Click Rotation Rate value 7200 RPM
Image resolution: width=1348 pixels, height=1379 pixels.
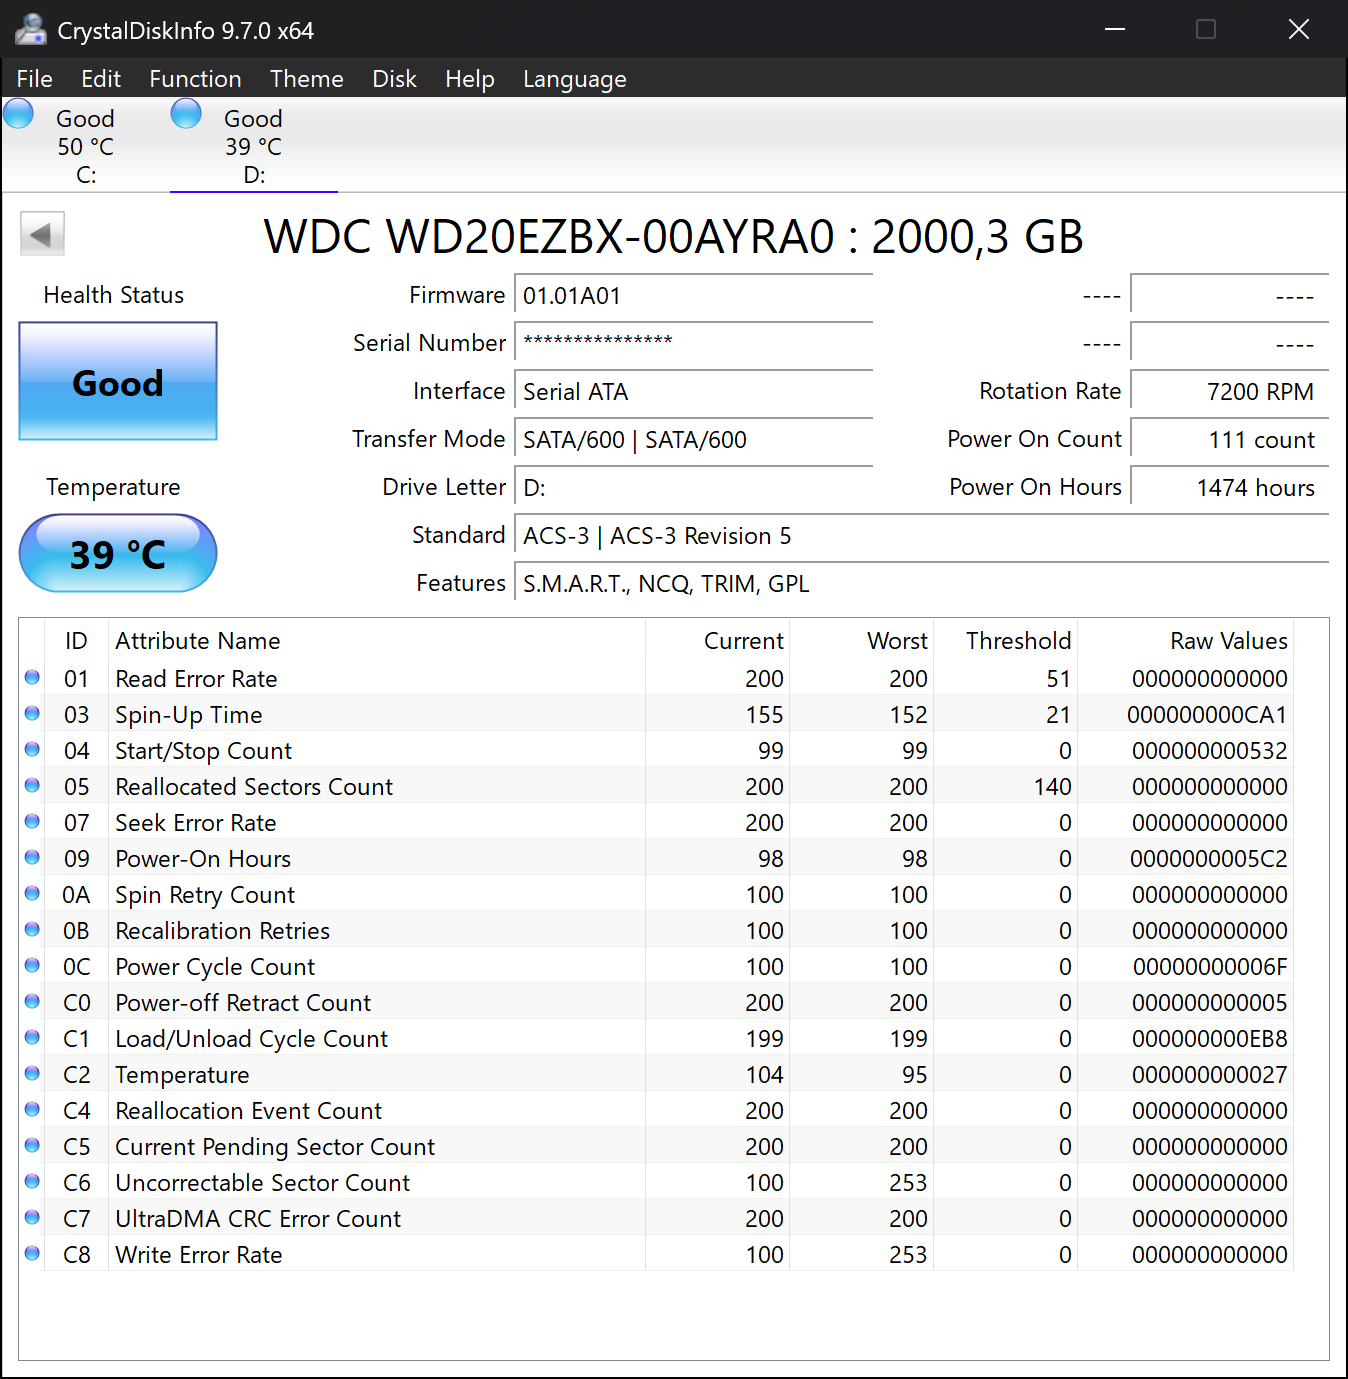click(x=1230, y=391)
